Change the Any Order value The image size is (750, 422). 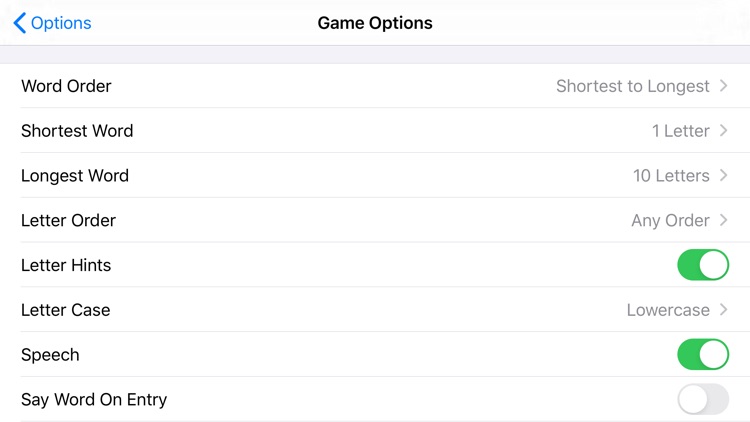(x=670, y=221)
